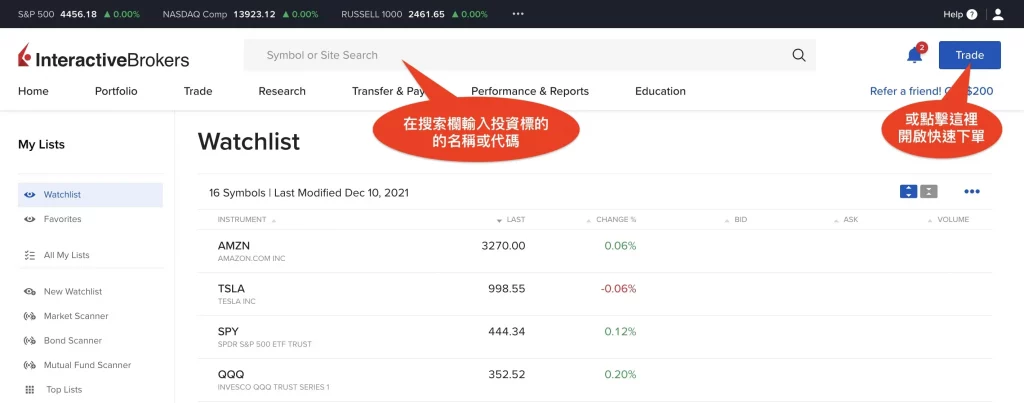The image size is (1024, 403).
Task: Click the Market Scanner radar icon
Action: [29, 316]
